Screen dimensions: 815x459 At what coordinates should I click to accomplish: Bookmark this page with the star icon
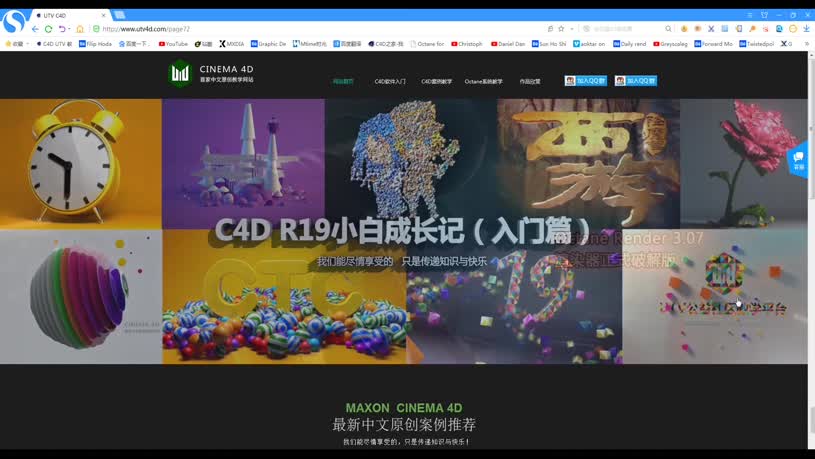pos(561,29)
